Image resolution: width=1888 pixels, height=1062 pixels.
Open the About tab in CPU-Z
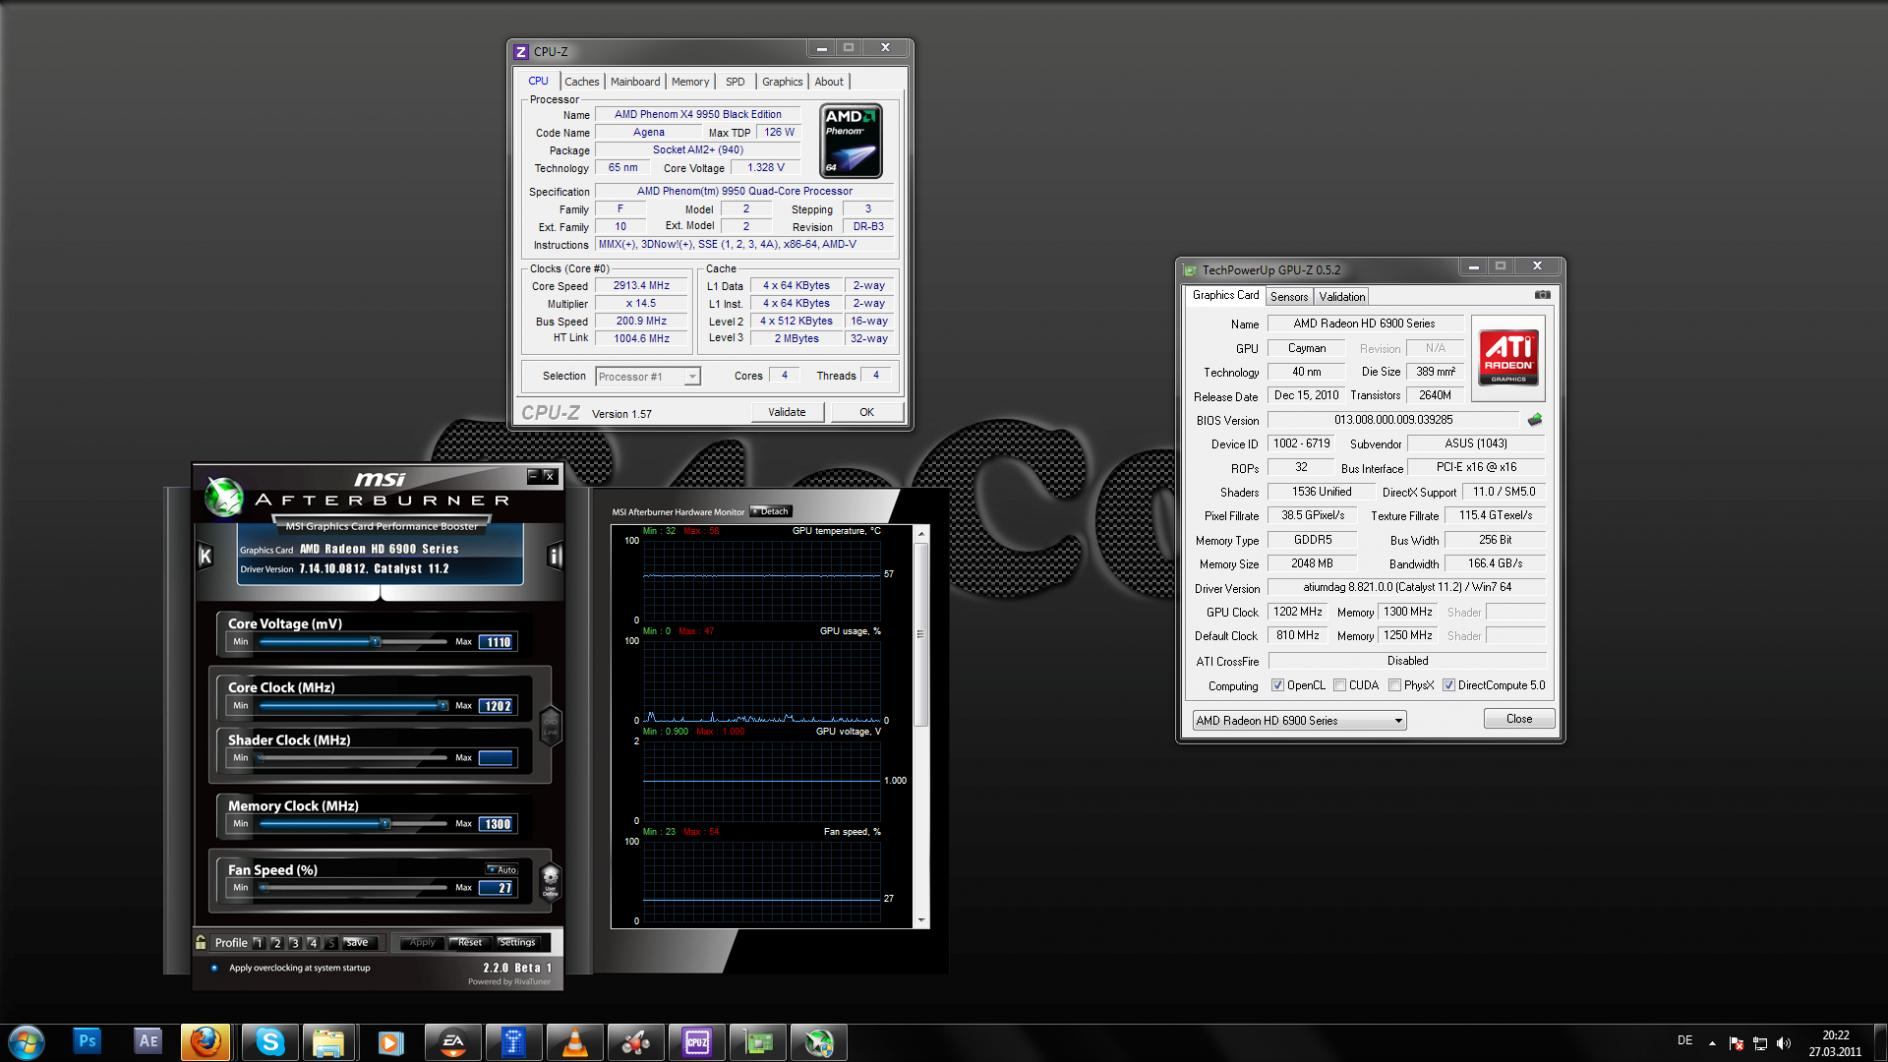829,82
